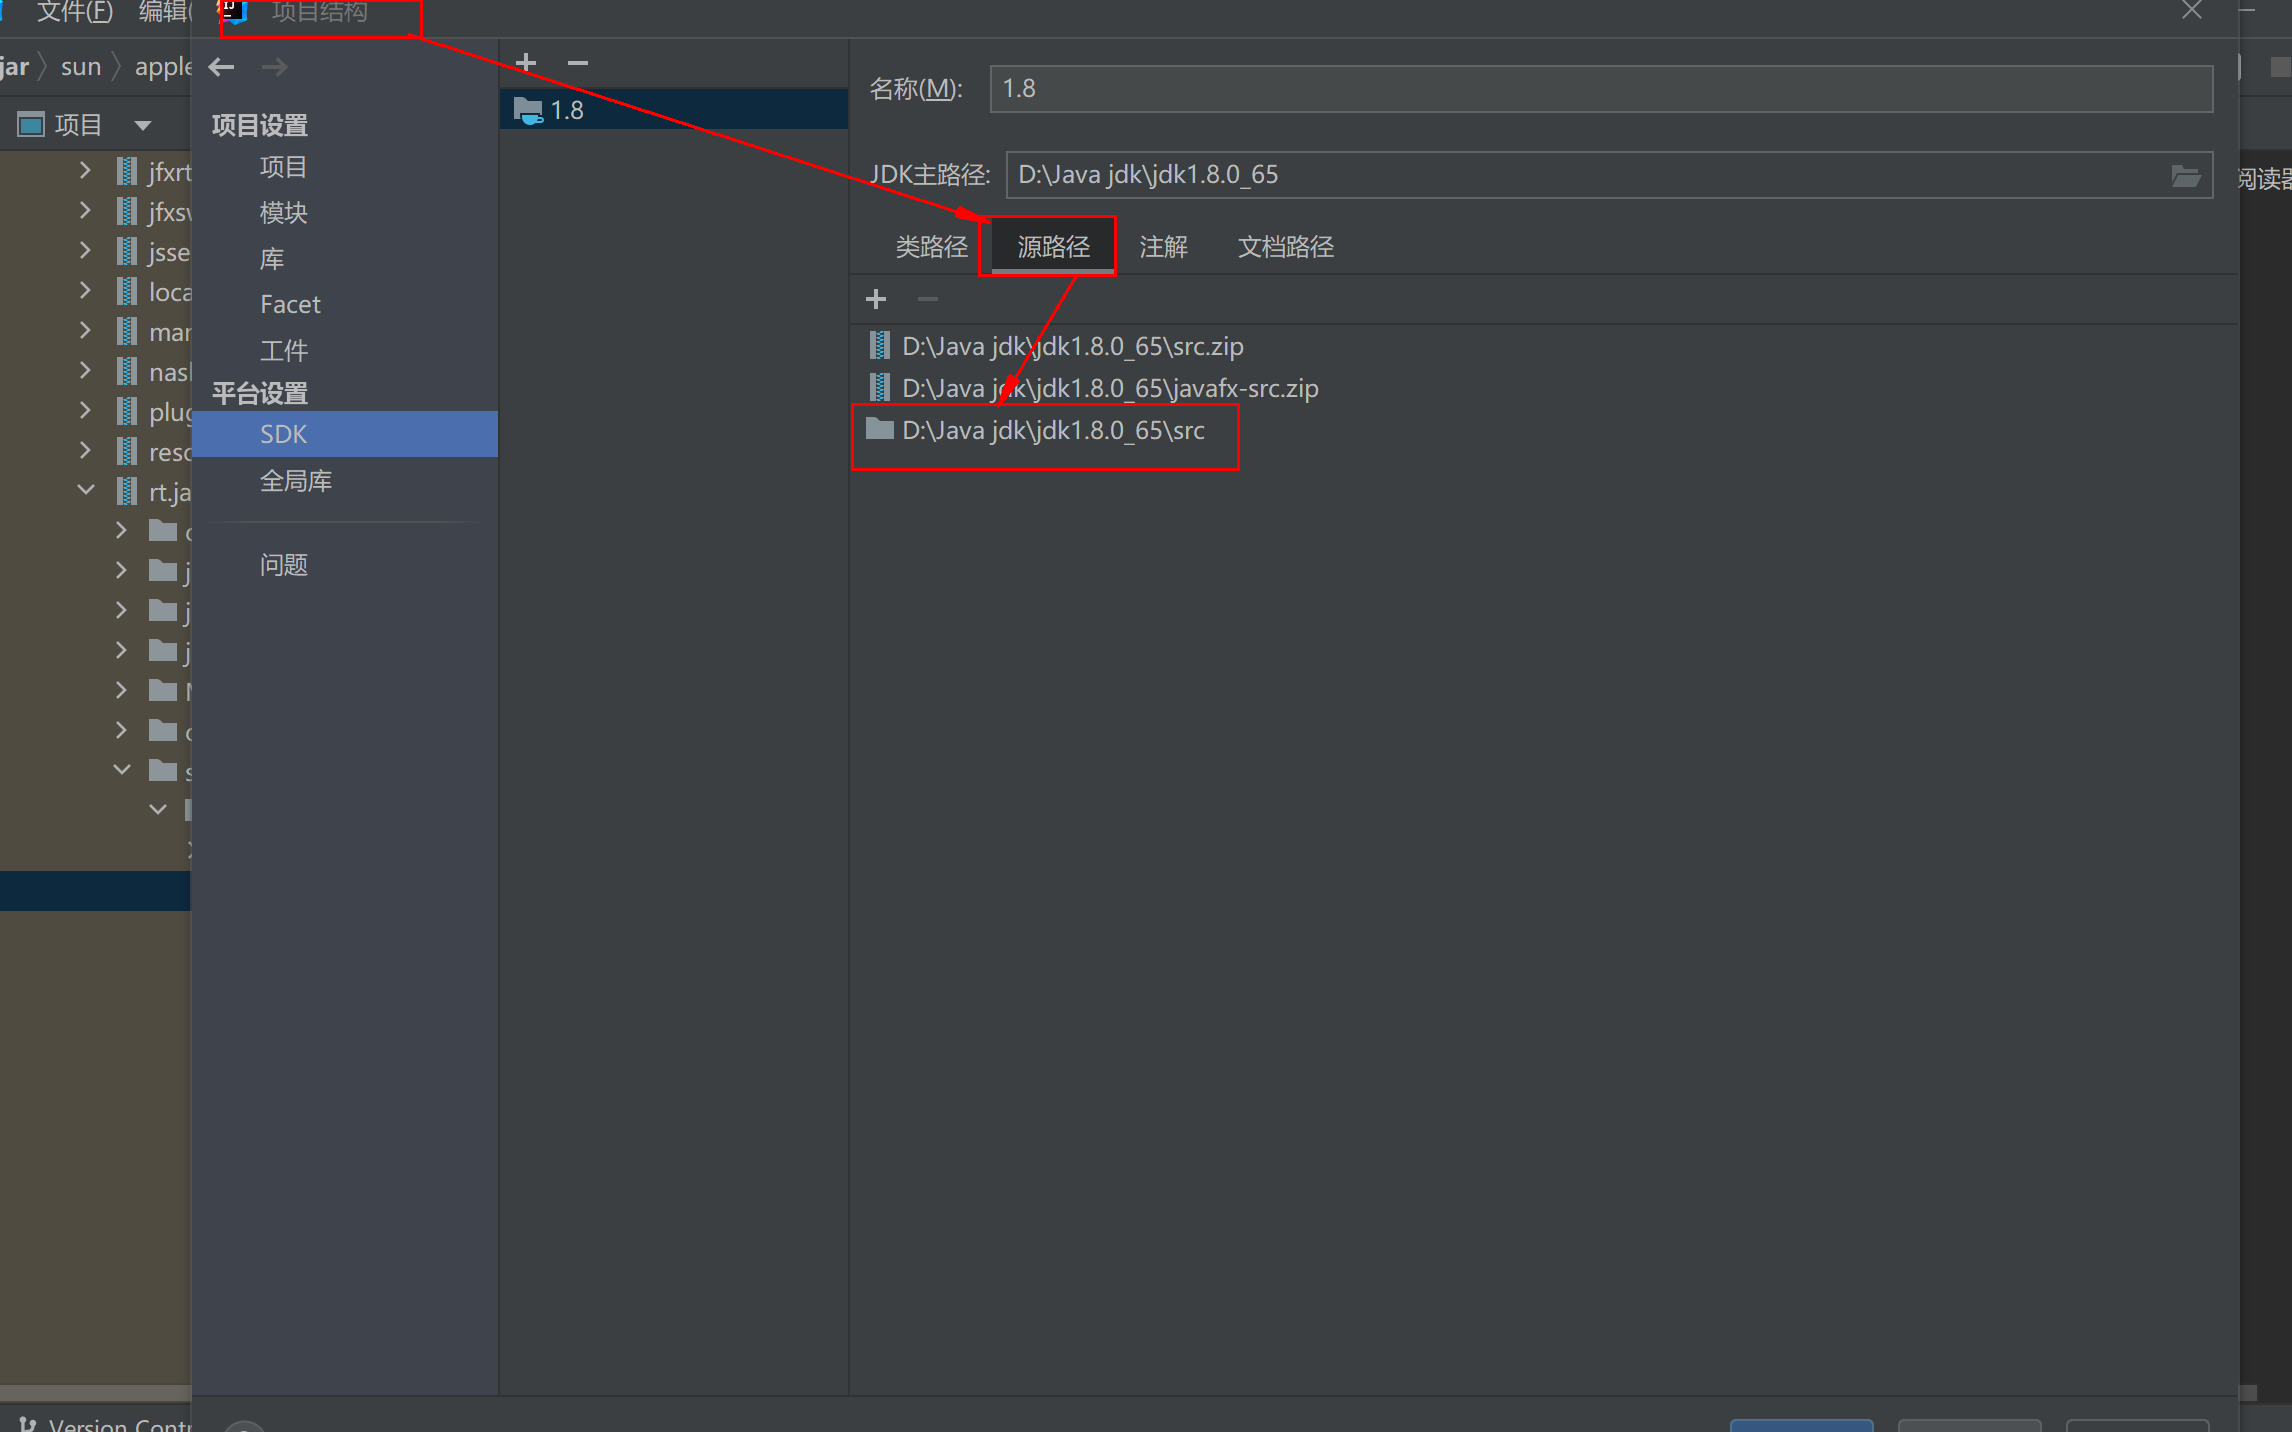
Task: Select the javafx-src.zip source path entry
Action: click(x=1110, y=388)
